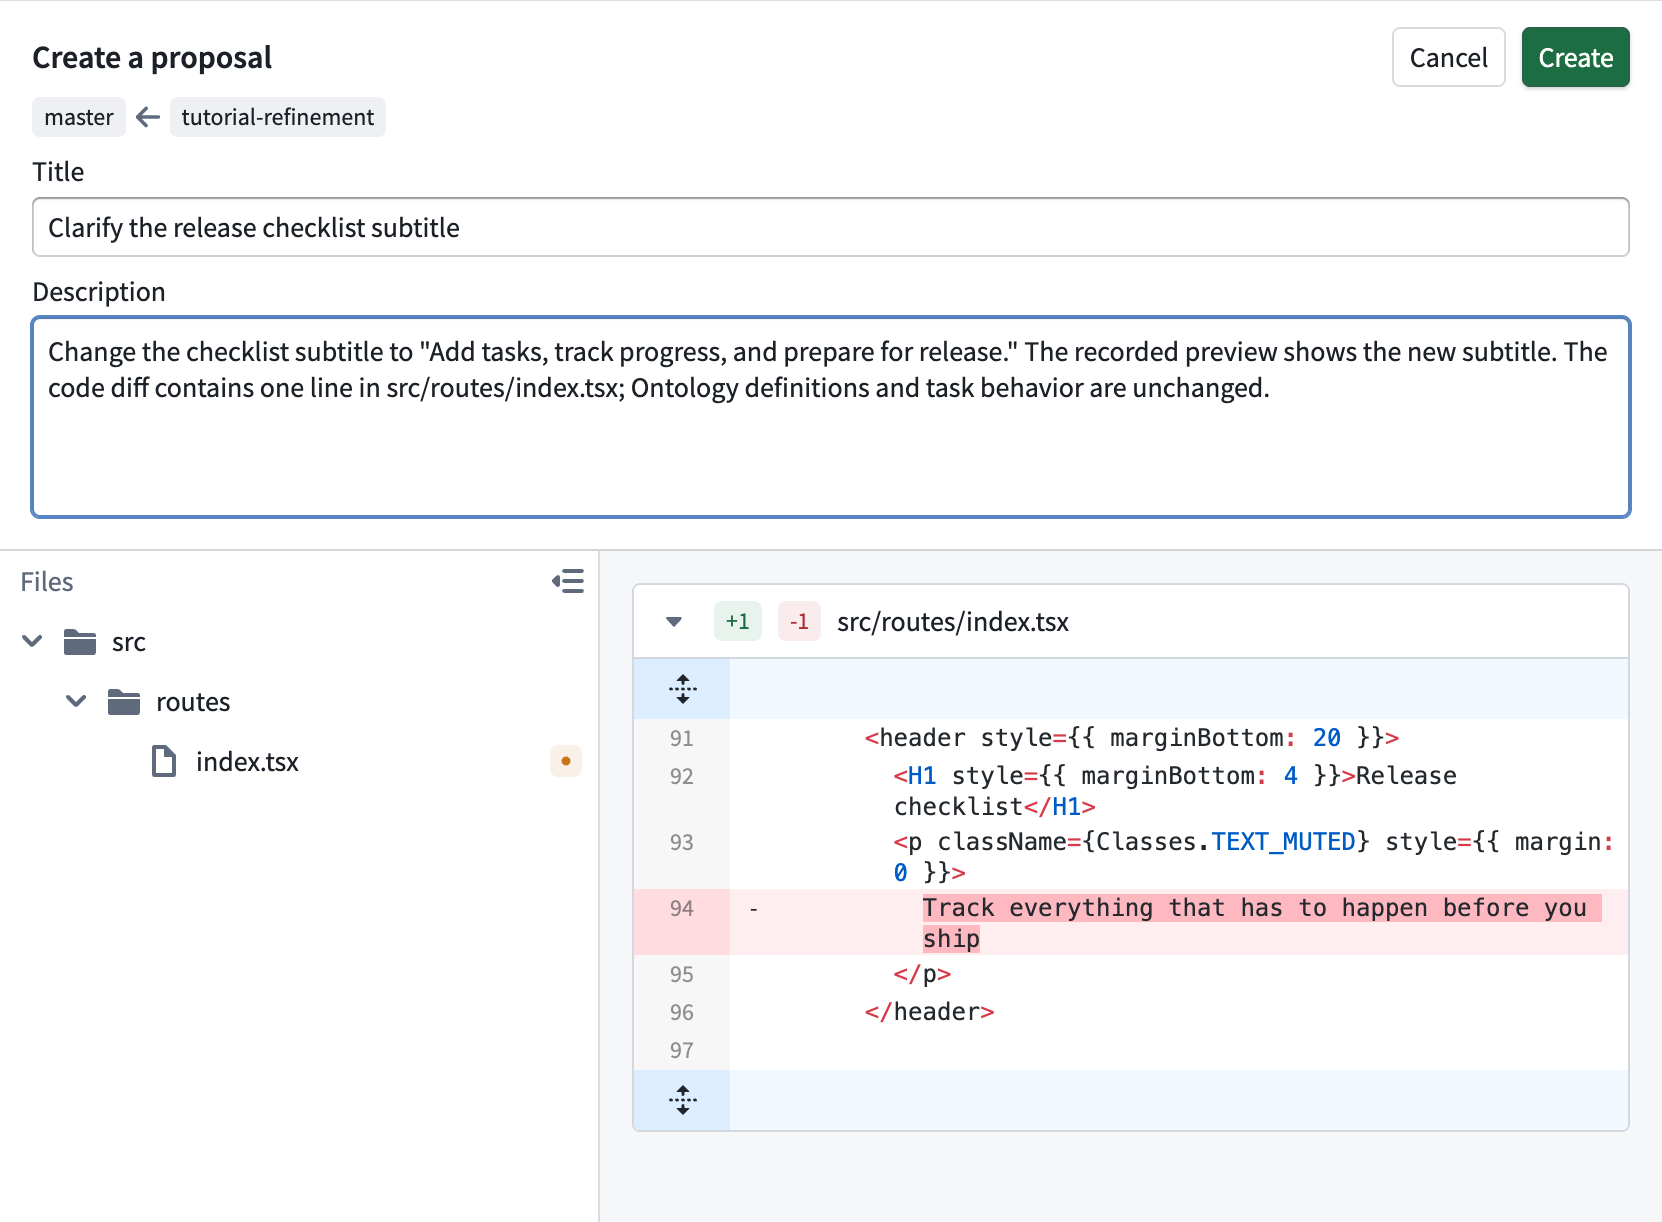Focus the Title input field

click(831, 227)
